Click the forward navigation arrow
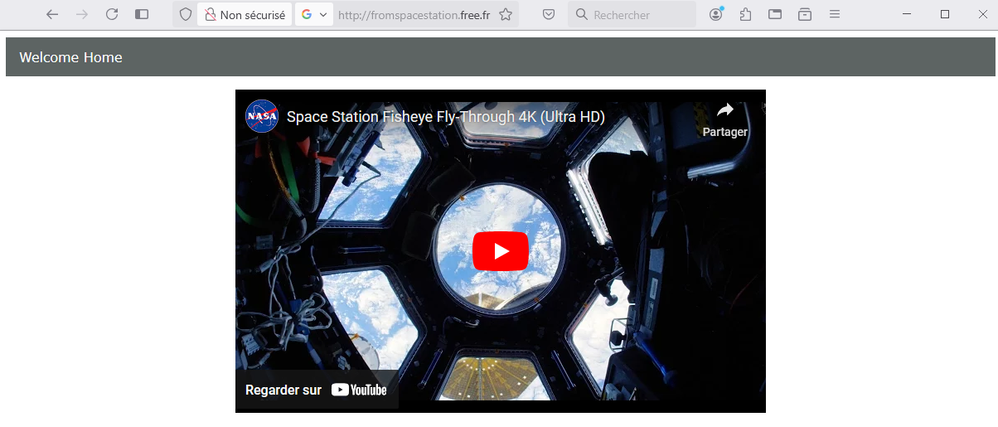998x427 pixels. click(82, 15)
